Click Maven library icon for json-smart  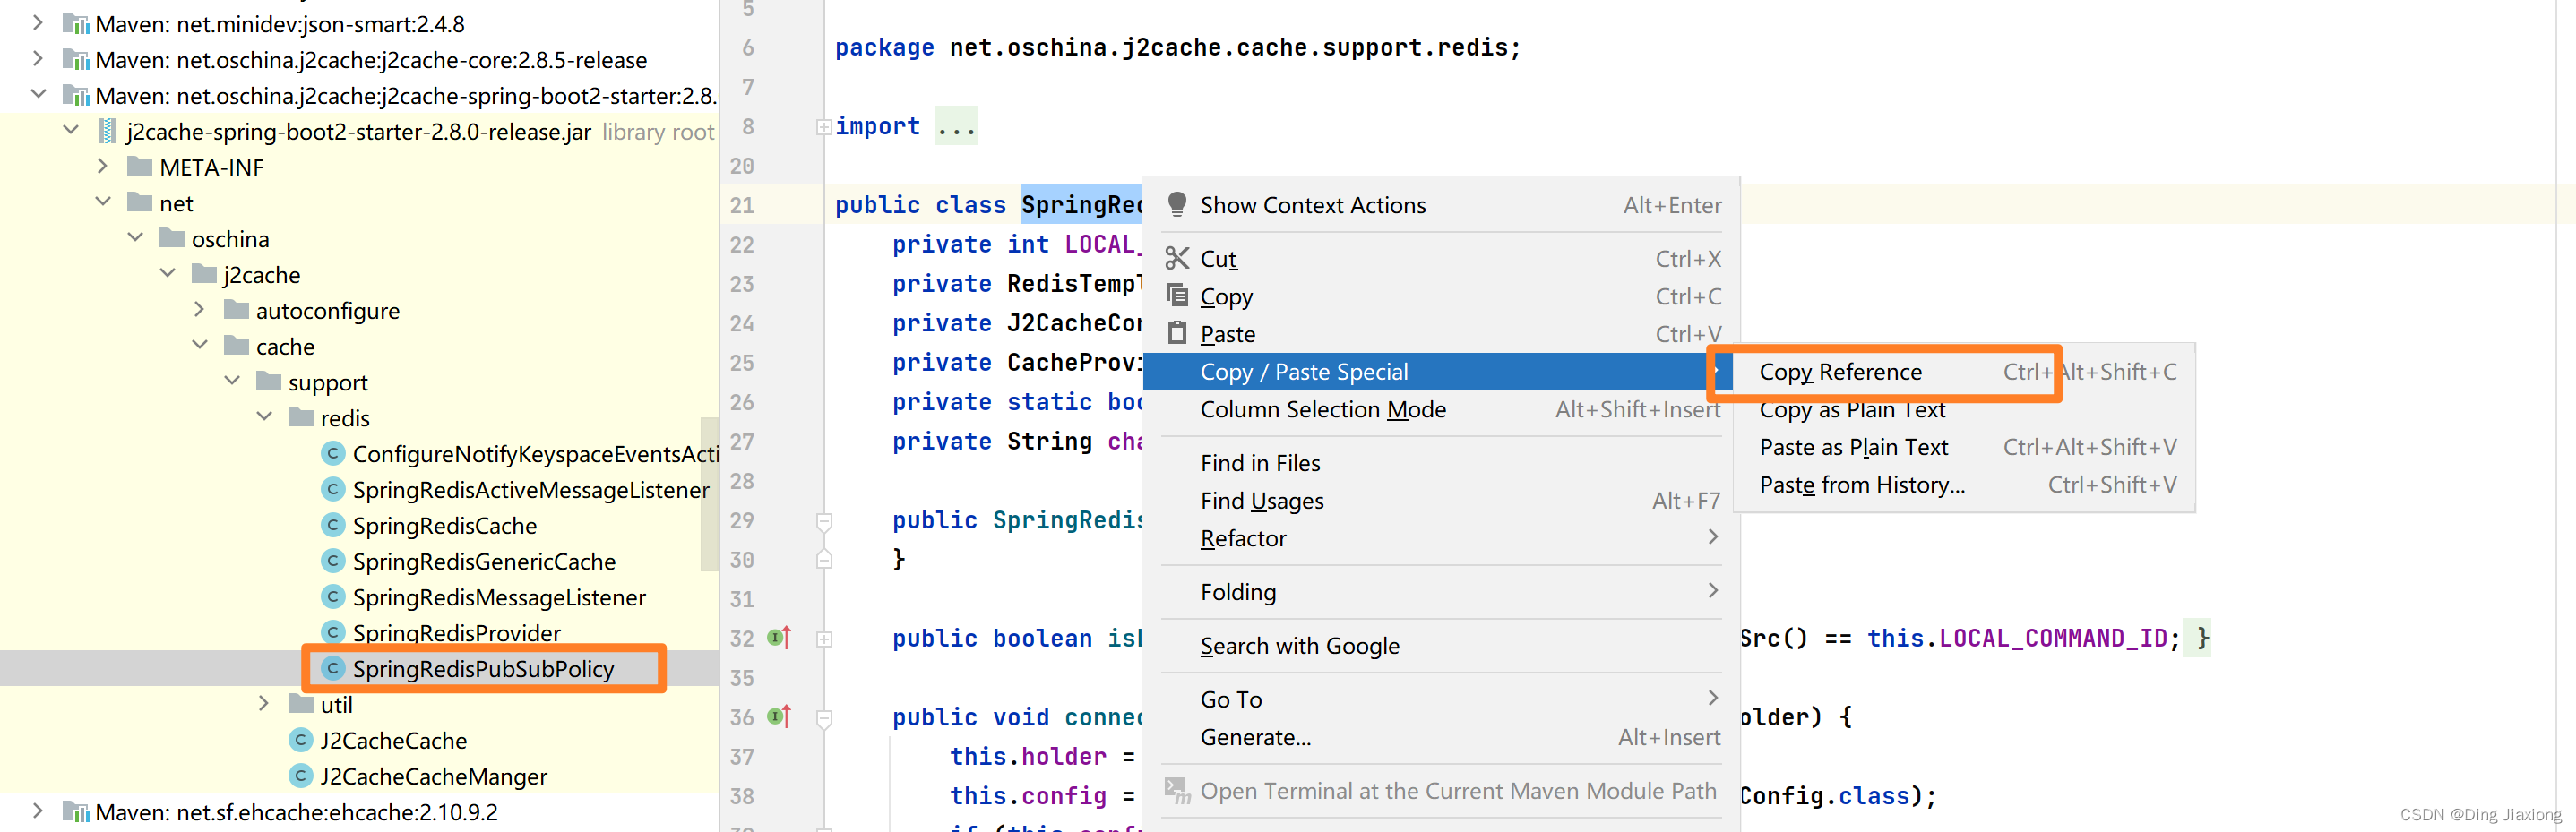click(x=76, y=23)
